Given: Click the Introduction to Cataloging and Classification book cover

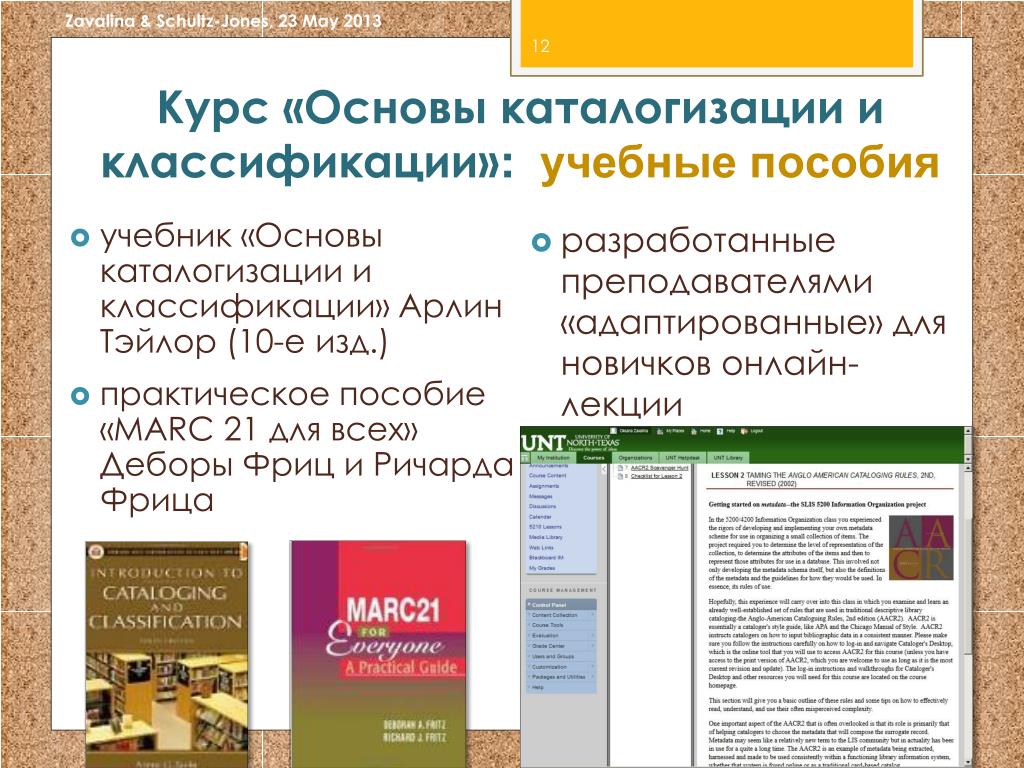Looking at the screenshot, I should [x=167, y=654].
